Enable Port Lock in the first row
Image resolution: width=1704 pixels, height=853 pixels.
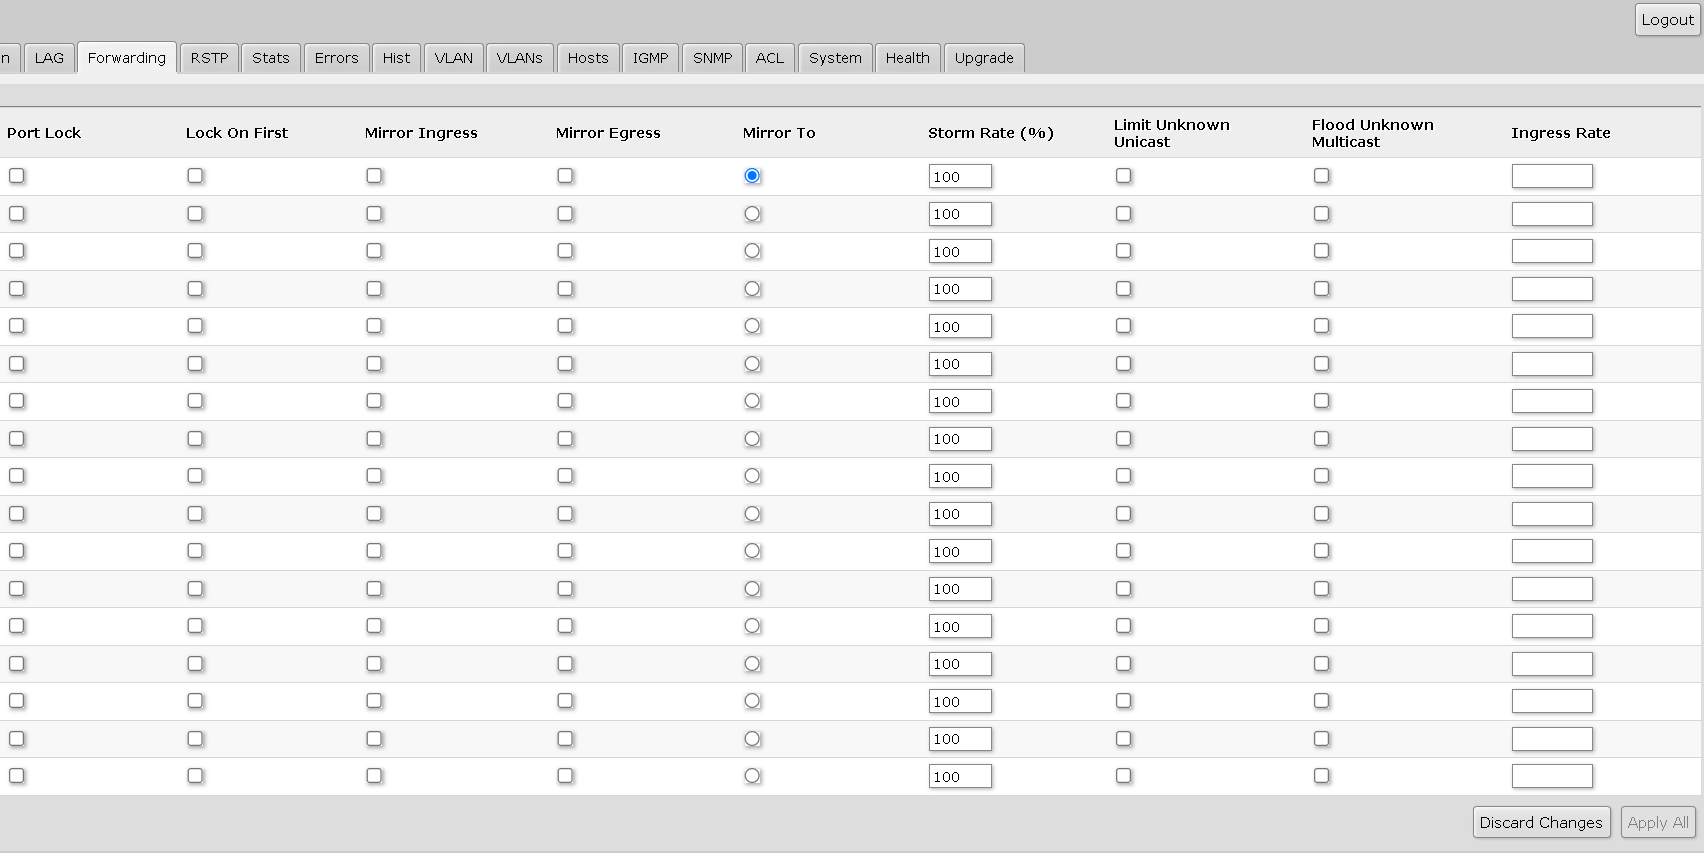(x=17, y=176)
